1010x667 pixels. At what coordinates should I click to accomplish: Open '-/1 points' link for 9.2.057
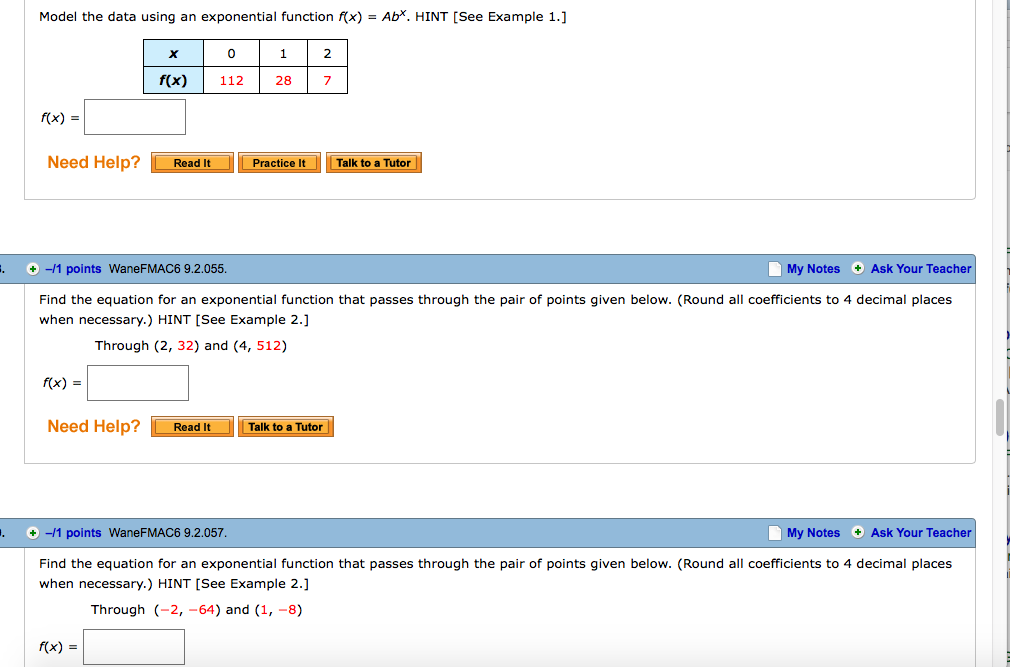tap(73, 533)
